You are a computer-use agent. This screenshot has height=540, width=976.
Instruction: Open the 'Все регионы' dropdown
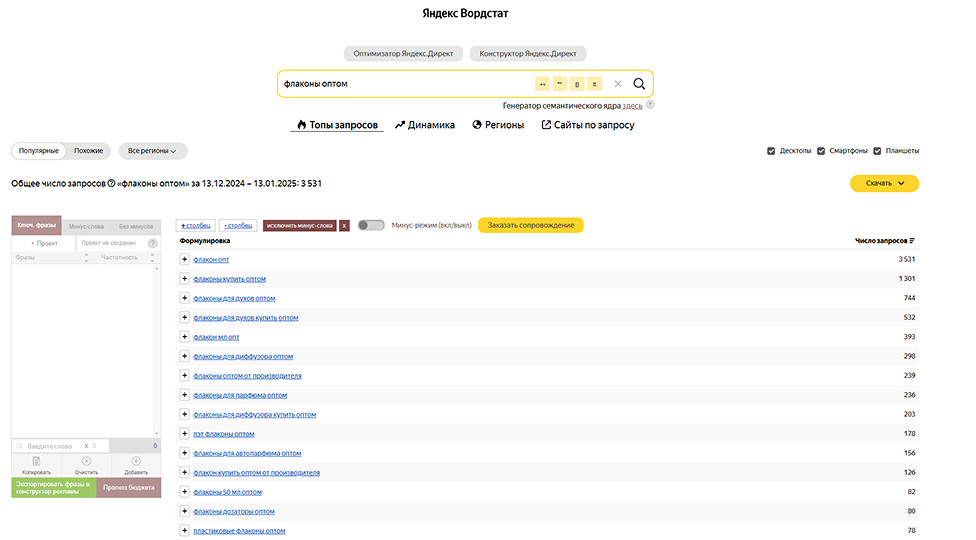tap(152, 151)
